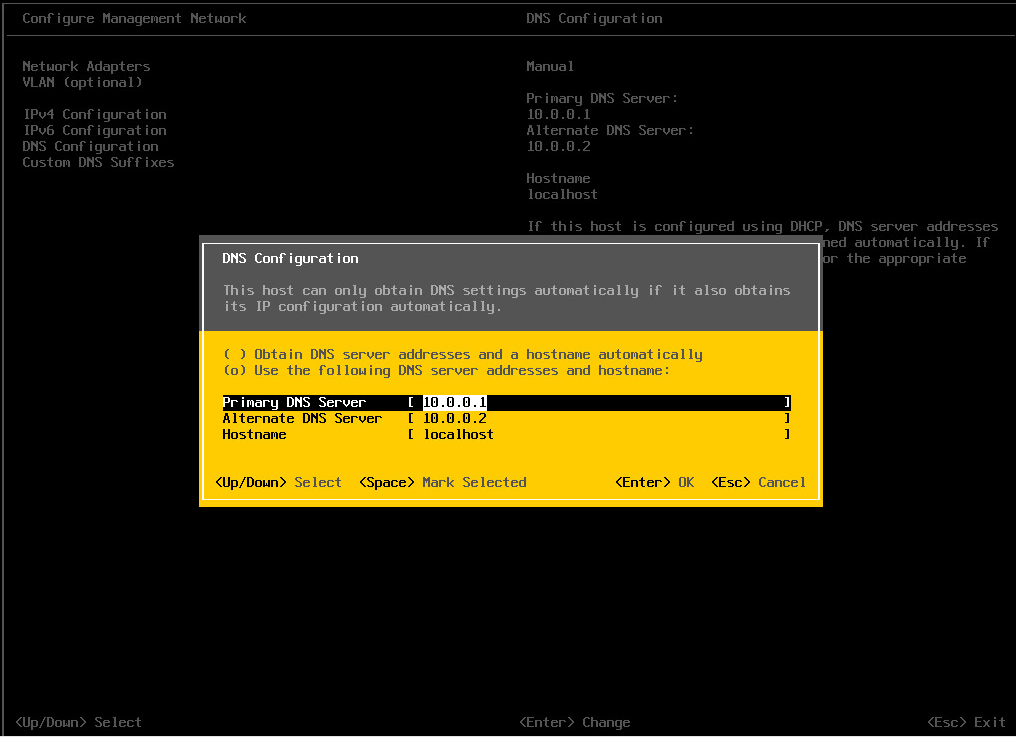
Task: Choose IPv4 Configuration from the menu
Action: [94, 114]
